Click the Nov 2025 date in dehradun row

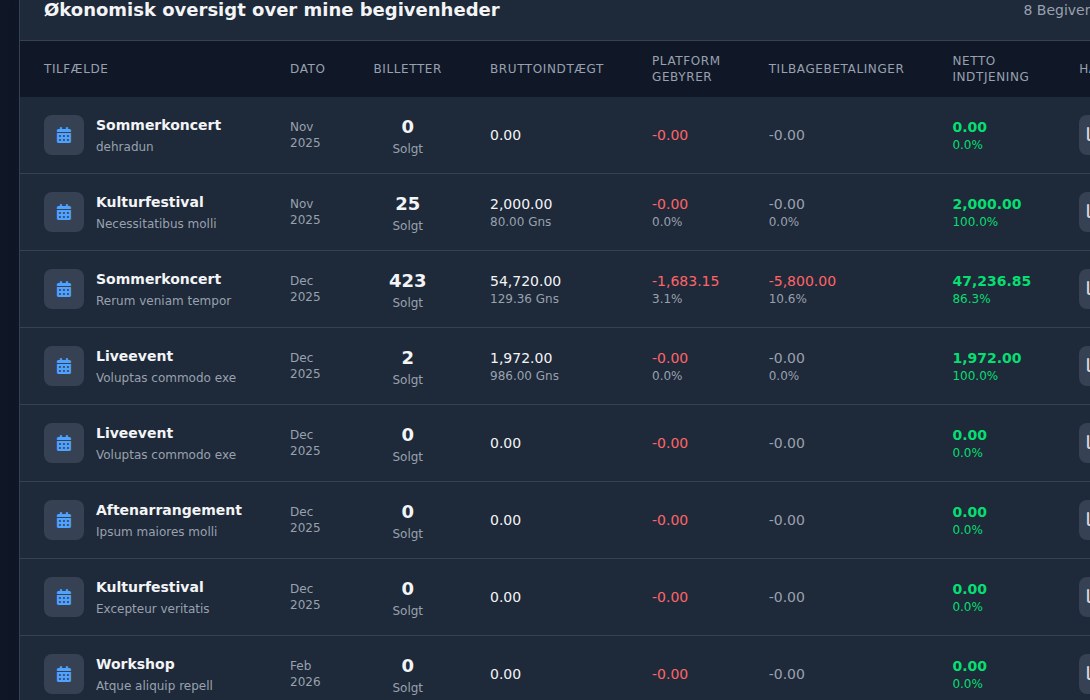pyautogui.click(x=305, y=135)
